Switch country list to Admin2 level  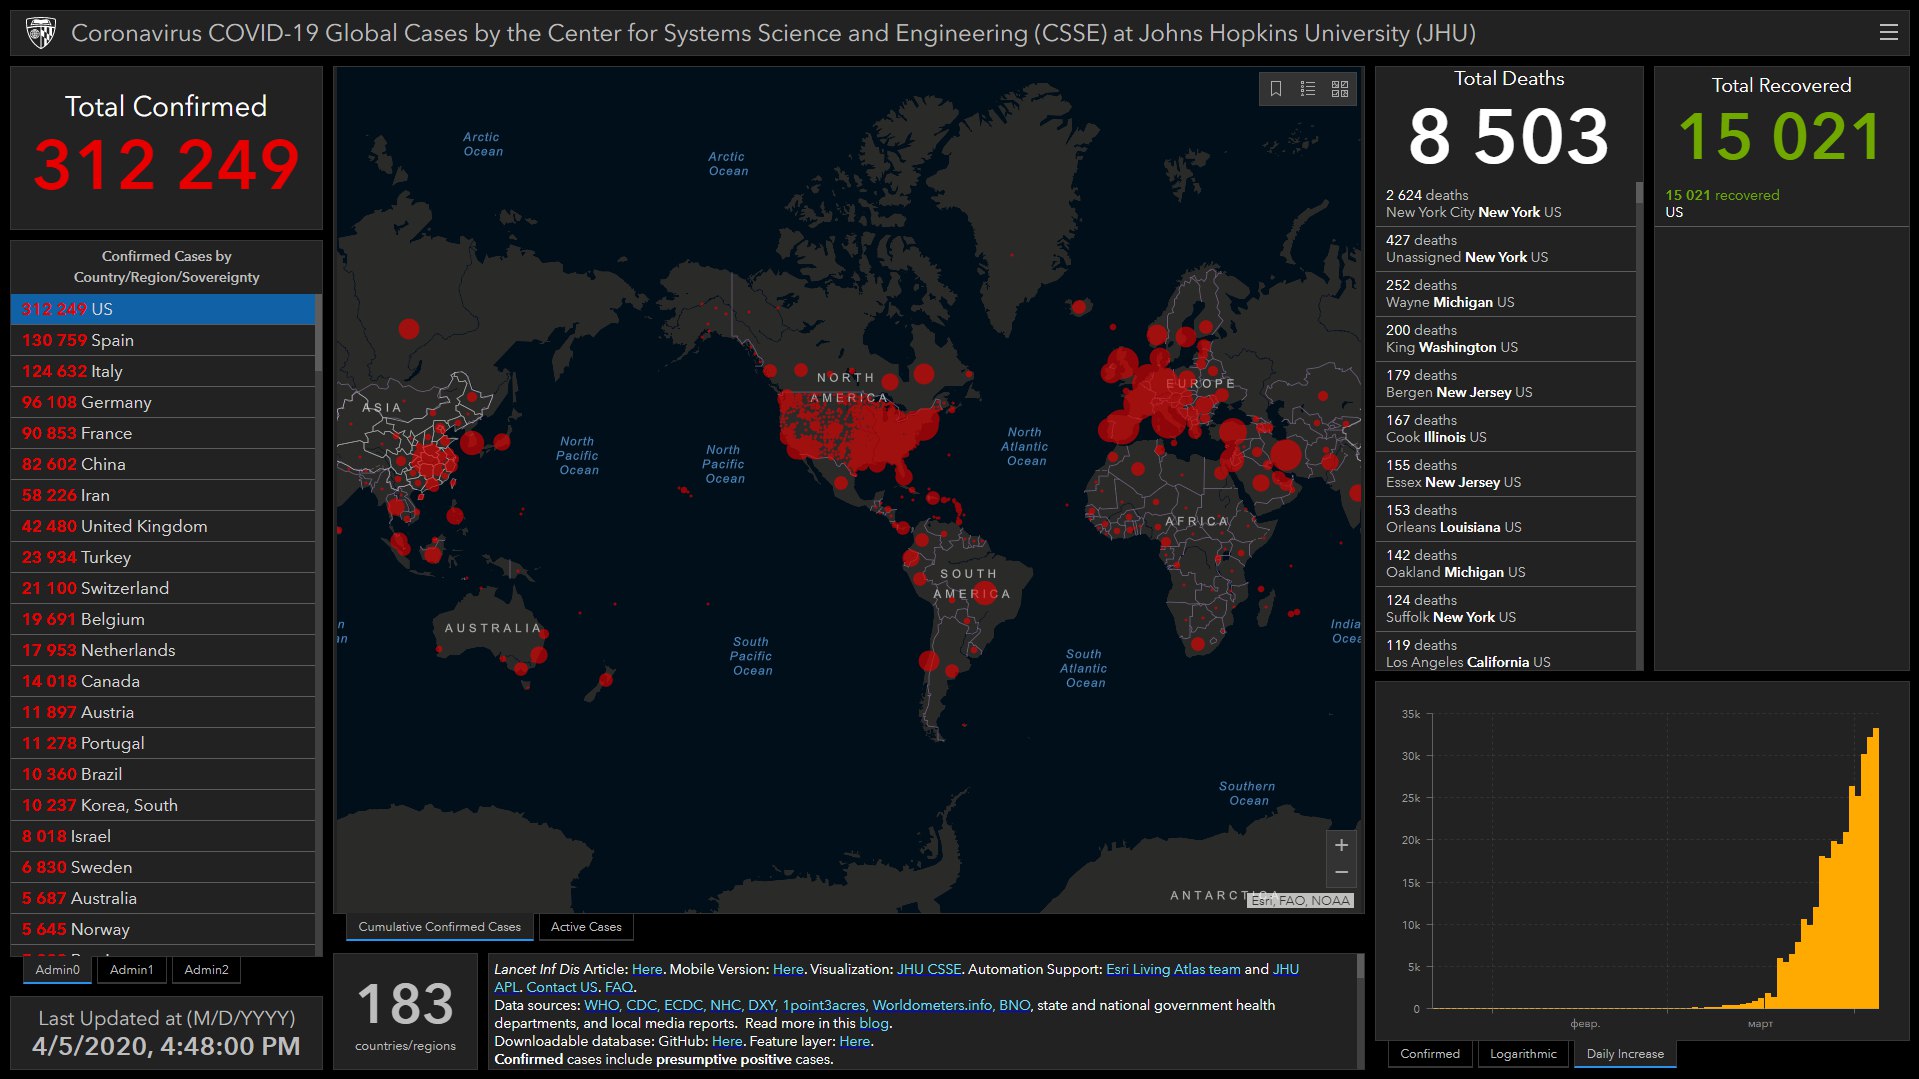206,970
